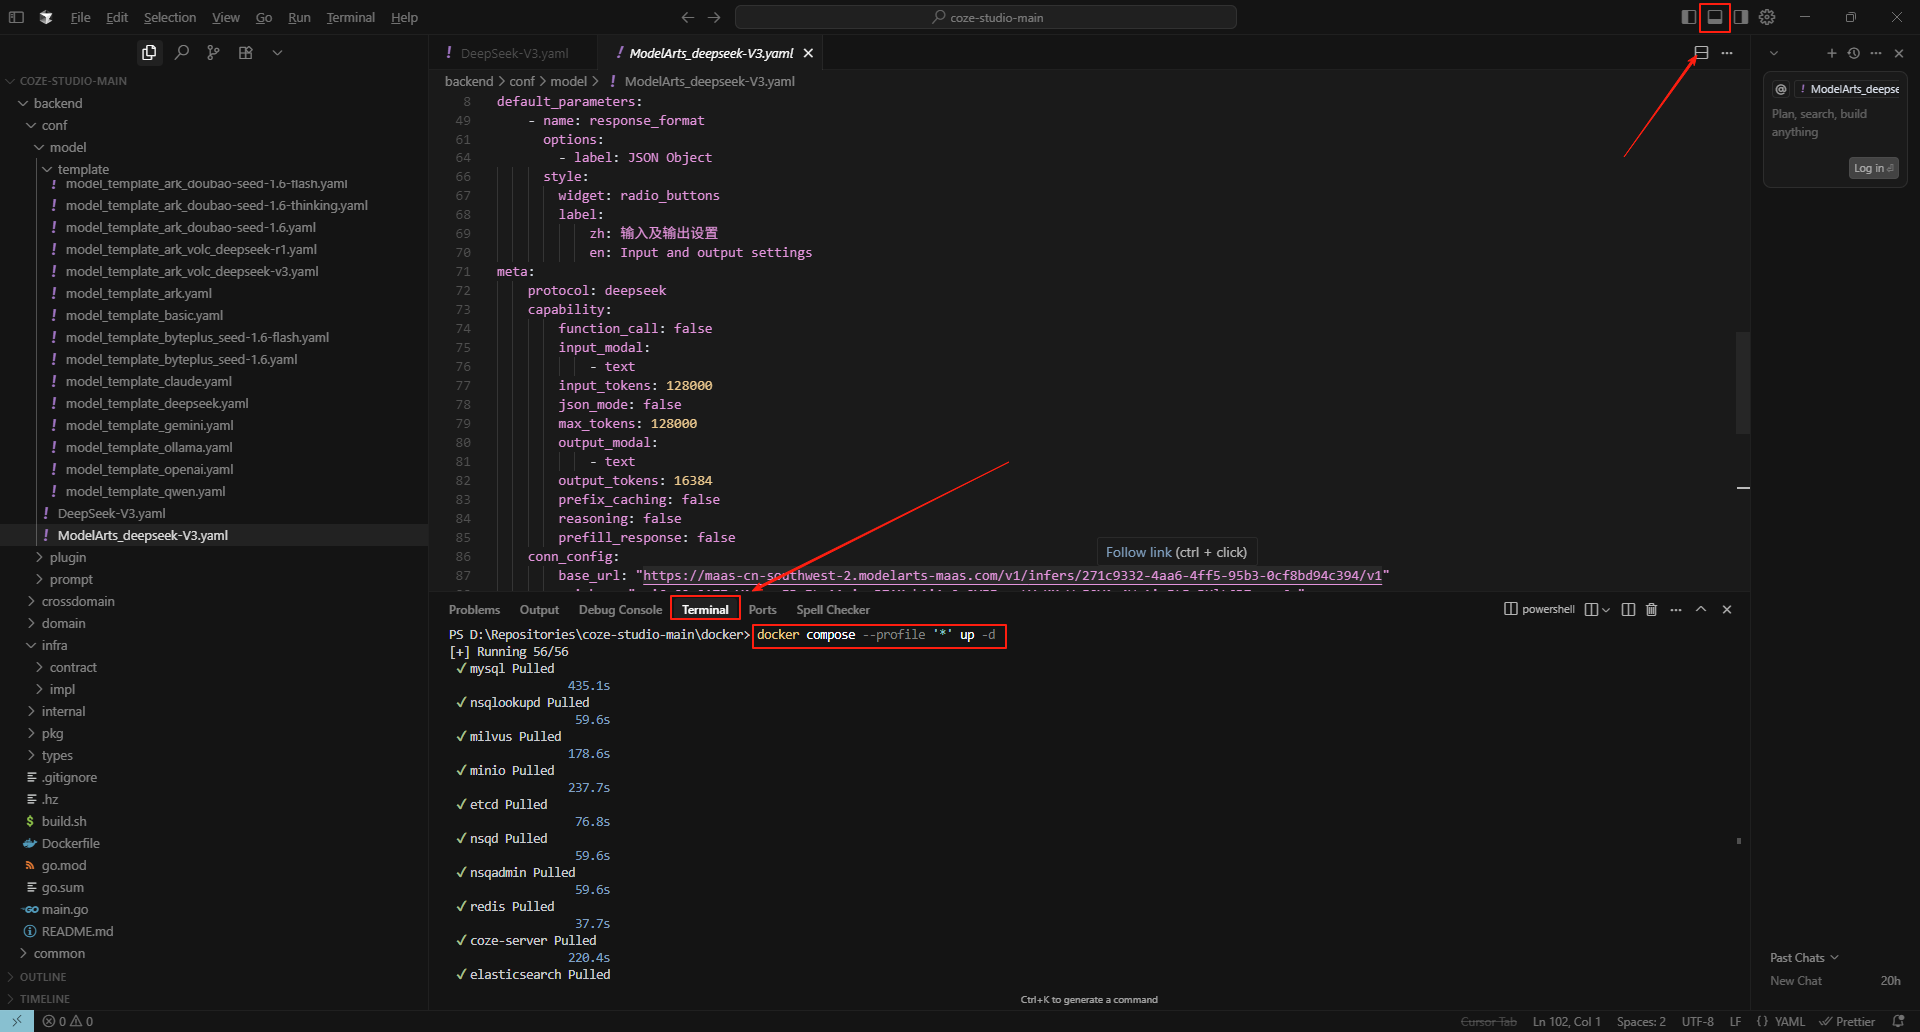1920x1032 pixels.
Task: Open the Terminal menu
Action: click(x=350, y=17)
